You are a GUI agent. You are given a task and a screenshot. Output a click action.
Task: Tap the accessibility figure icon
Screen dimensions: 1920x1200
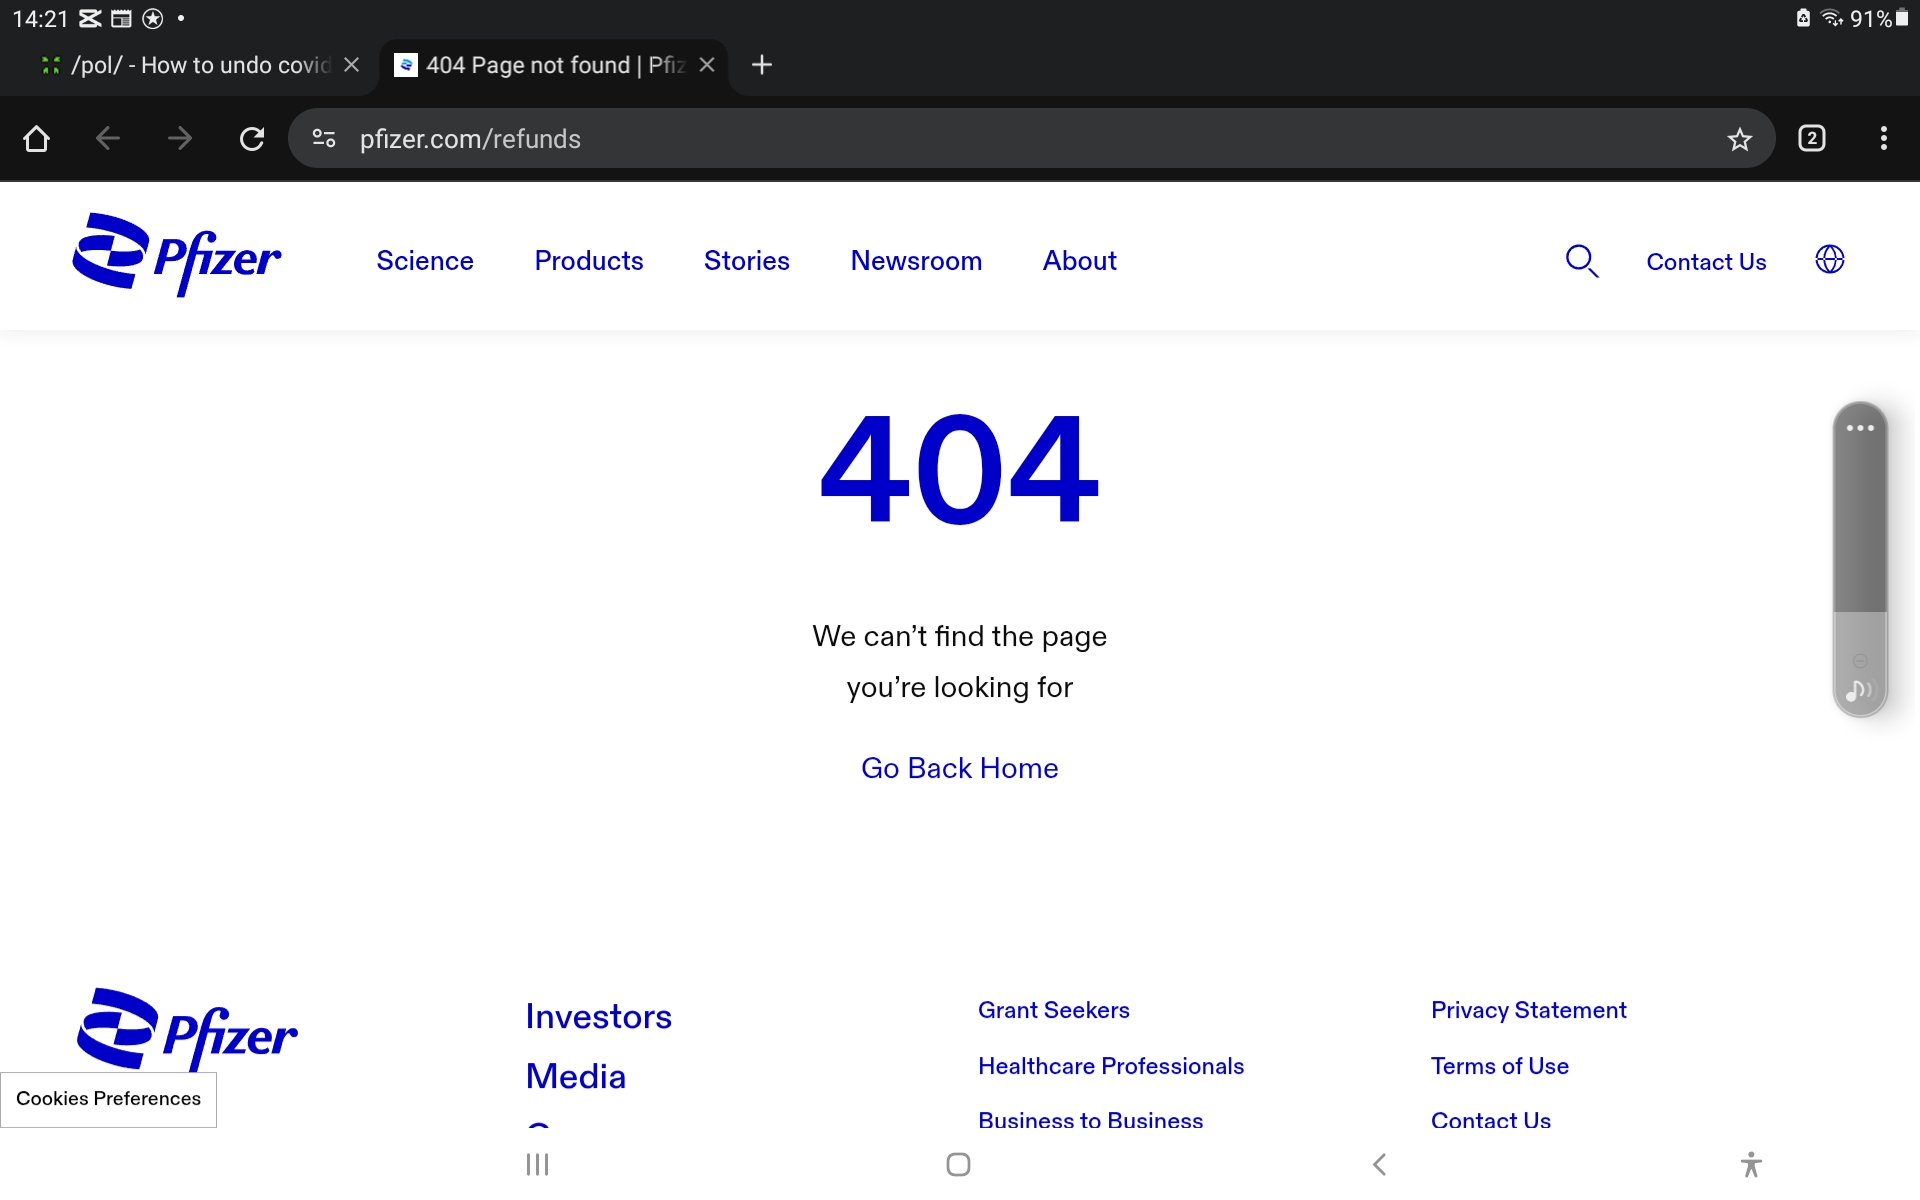(1751, 1164)
